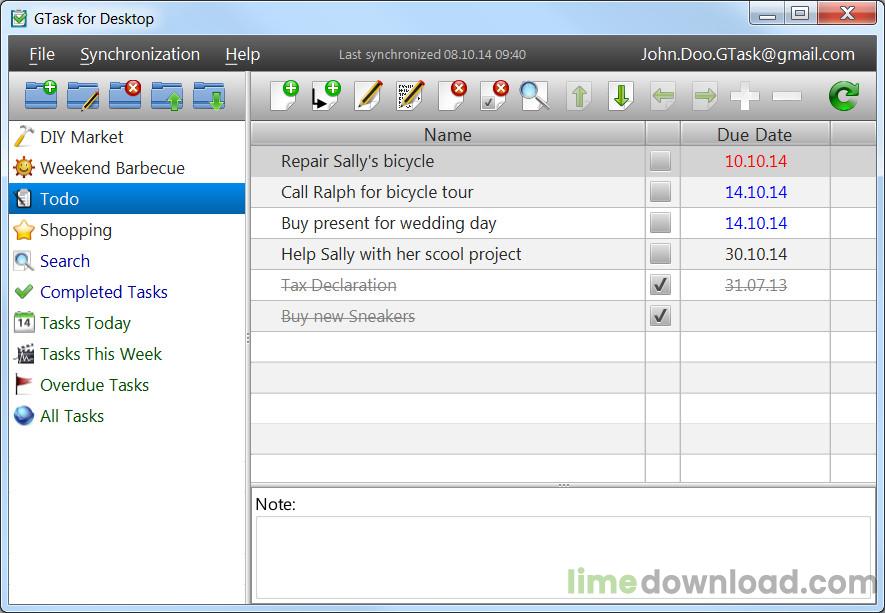Clear completed tasks icon with checkmark

(494, 95)
